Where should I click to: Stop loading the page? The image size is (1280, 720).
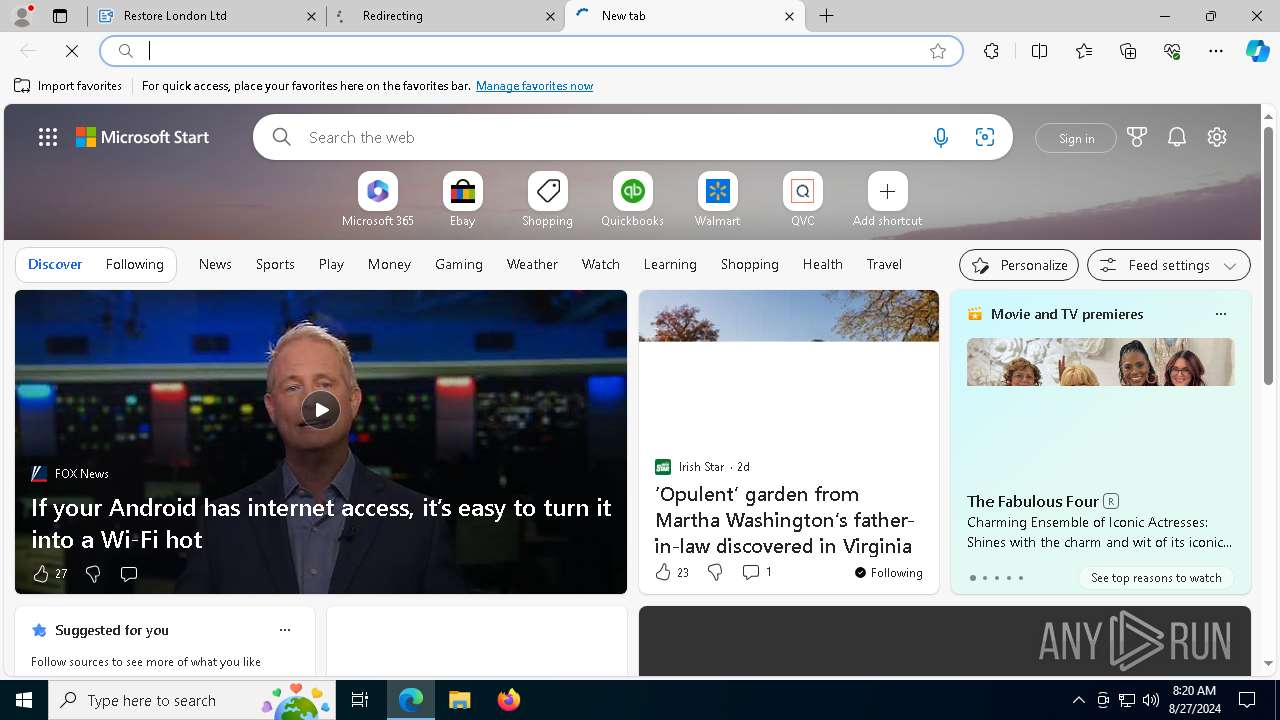pyautogui.click(x=72, y=51)
